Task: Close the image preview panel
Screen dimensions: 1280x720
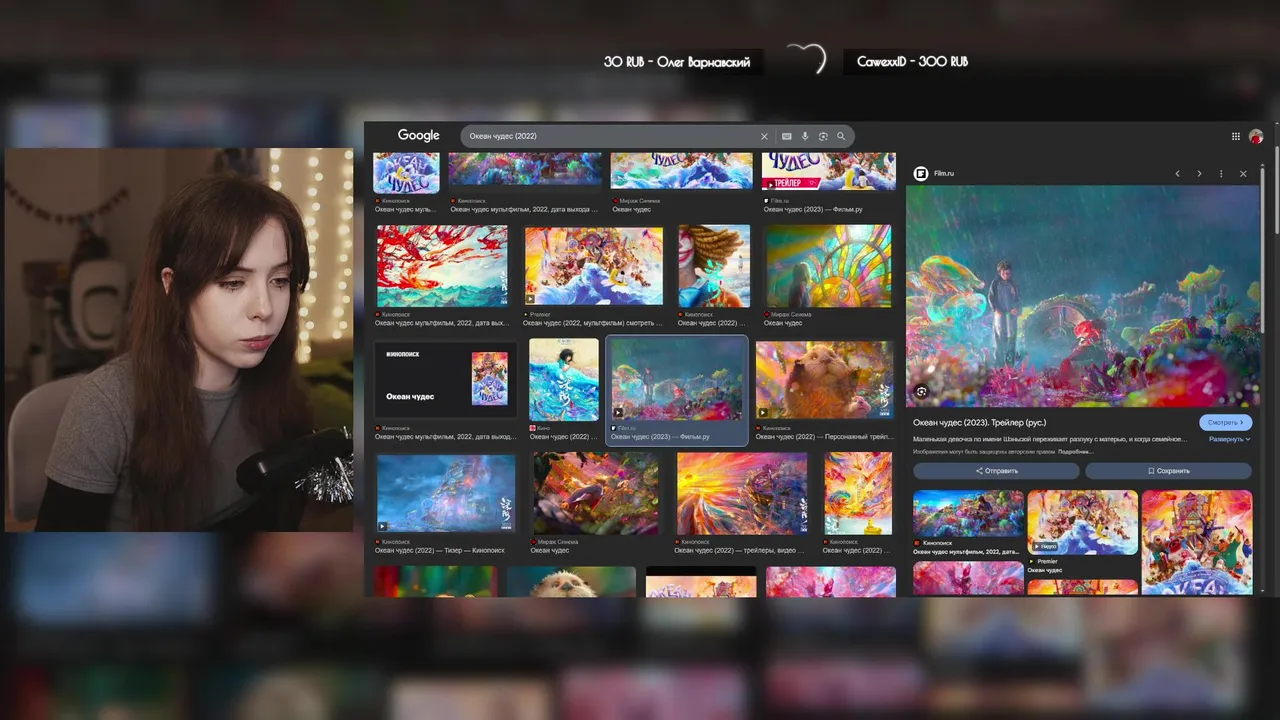Action: [1243, 174]
